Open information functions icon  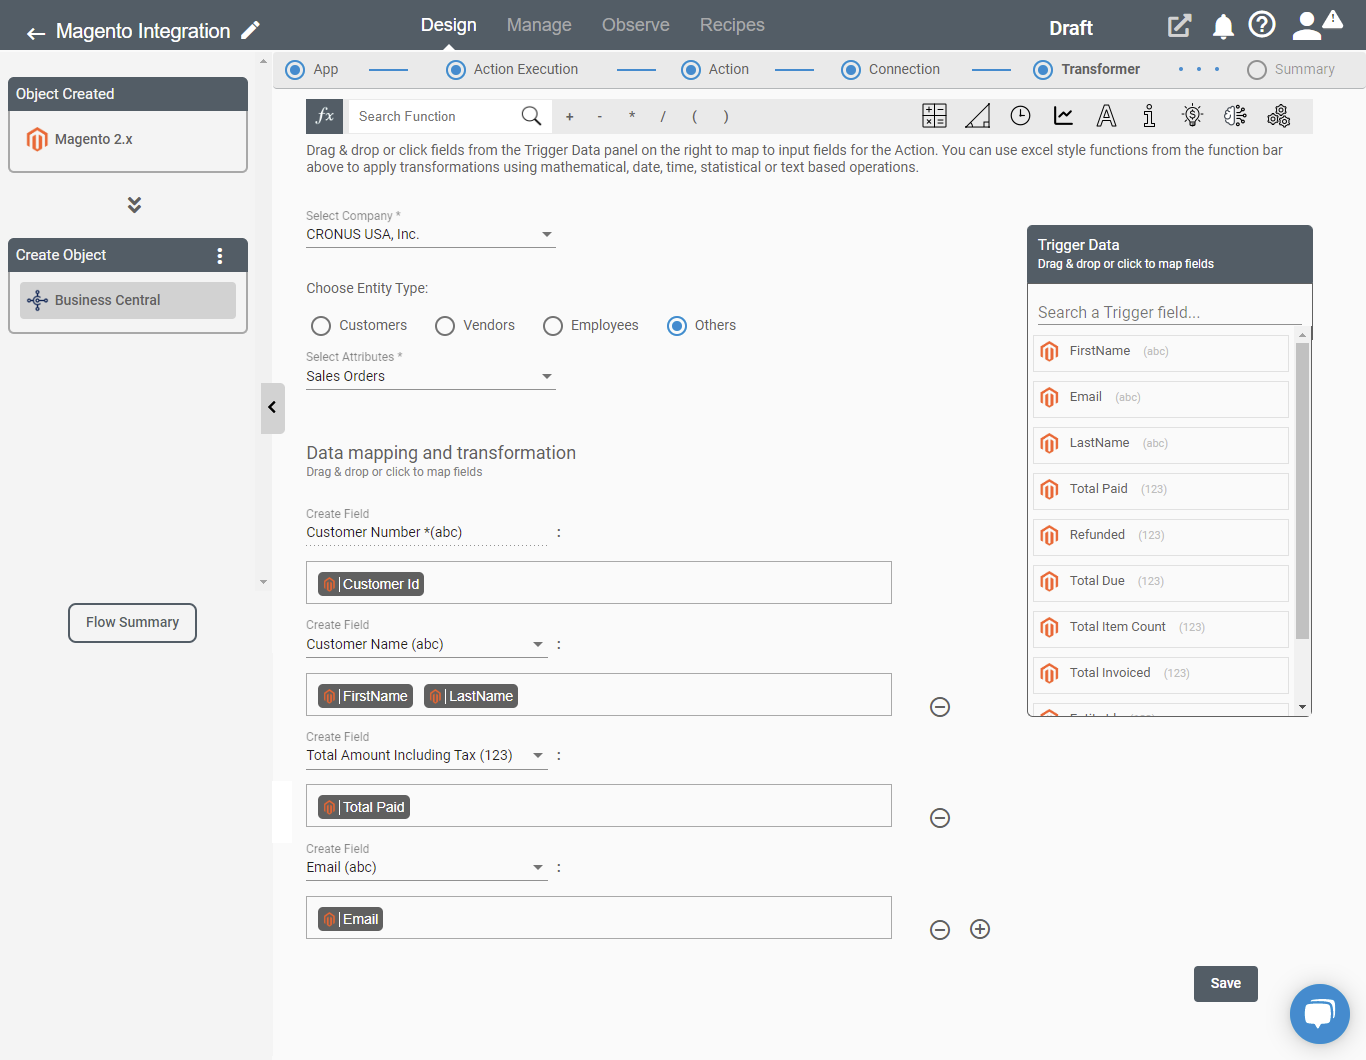tap(1149, 116)
